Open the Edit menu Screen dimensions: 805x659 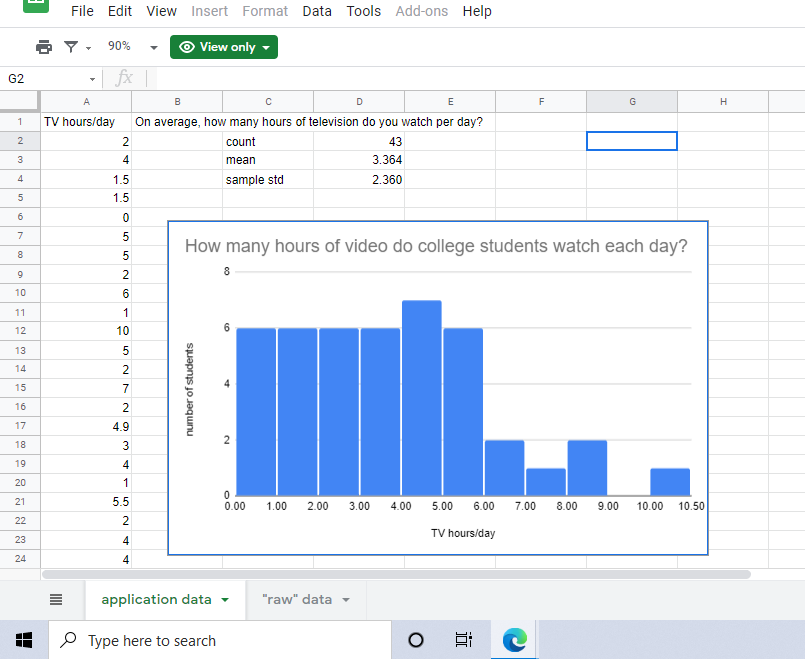coord(120,11)
